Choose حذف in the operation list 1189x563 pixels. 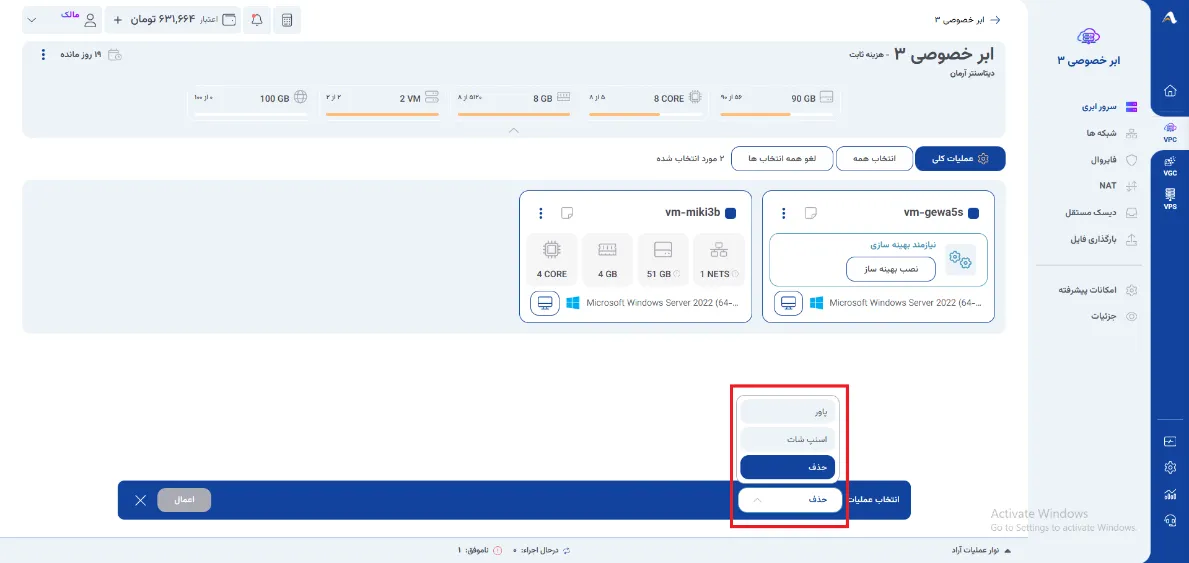787,467
